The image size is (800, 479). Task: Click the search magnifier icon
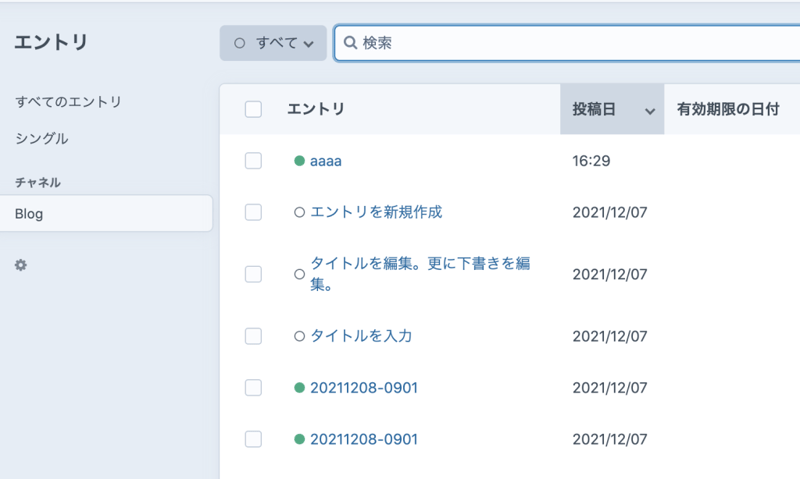point(350,43)
